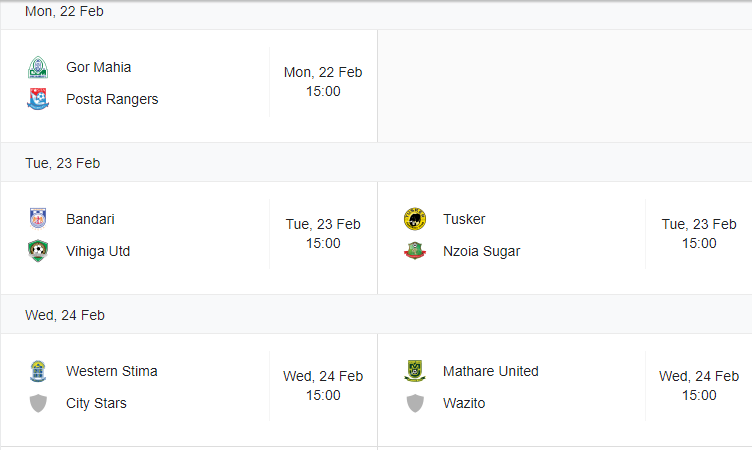
Task: Open the Western Stima team name
Action: coord(112,371)
